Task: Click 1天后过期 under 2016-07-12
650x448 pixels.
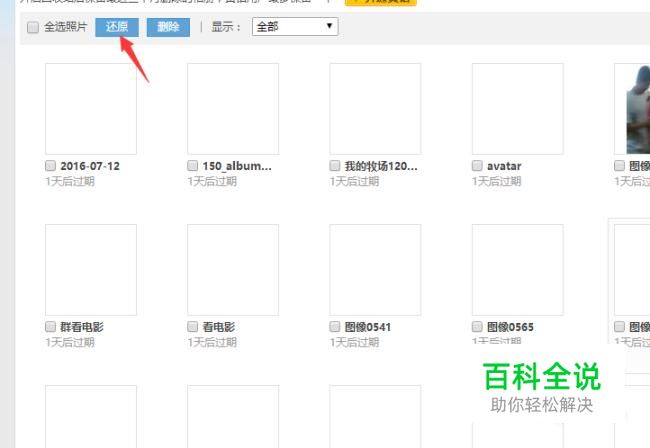Action: tap(70, 182)
